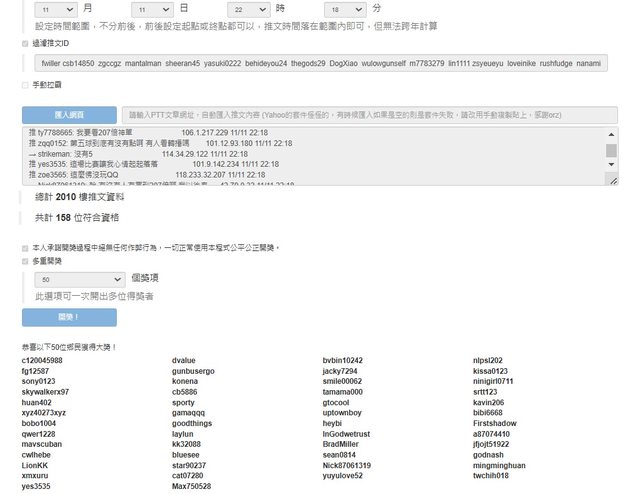Click the comments box scrollbar down arrow
This screenshot has height=494, width=640.
click(611, 180)
